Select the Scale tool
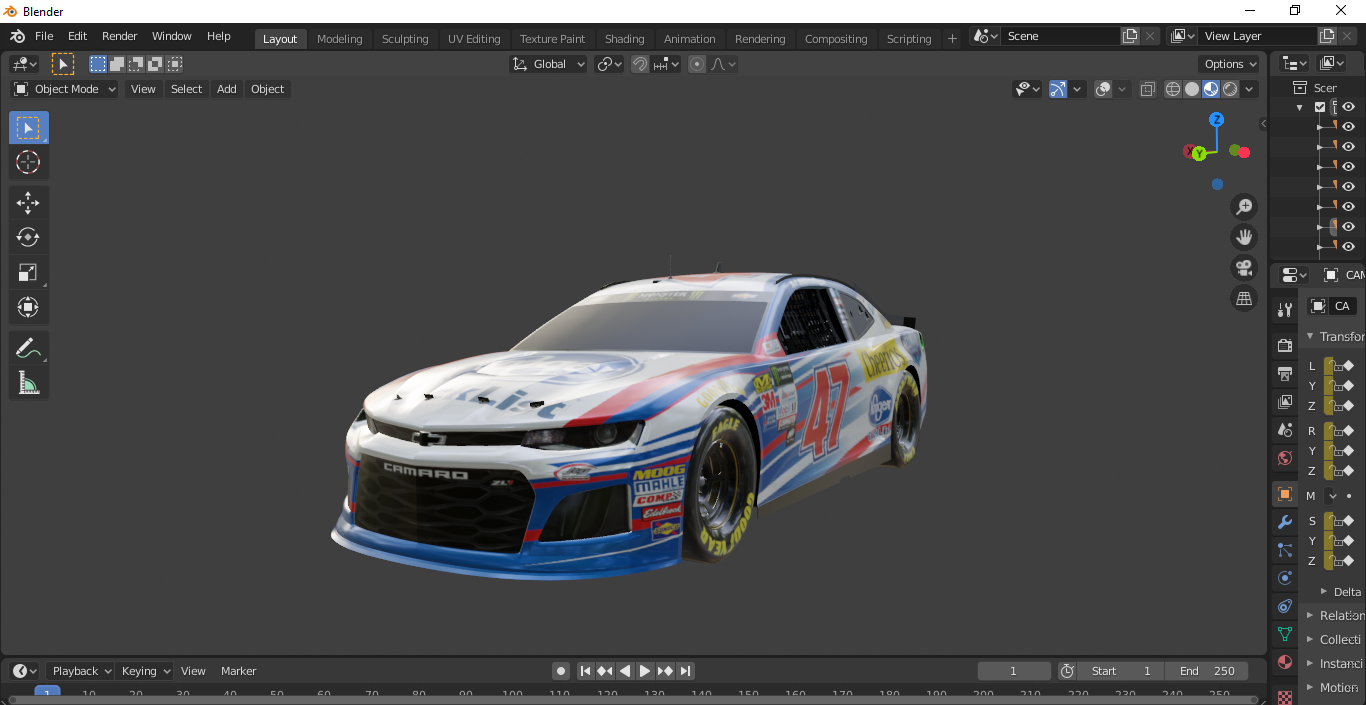The height and width of the screenshot is (705, 1366). pos(28,272)
